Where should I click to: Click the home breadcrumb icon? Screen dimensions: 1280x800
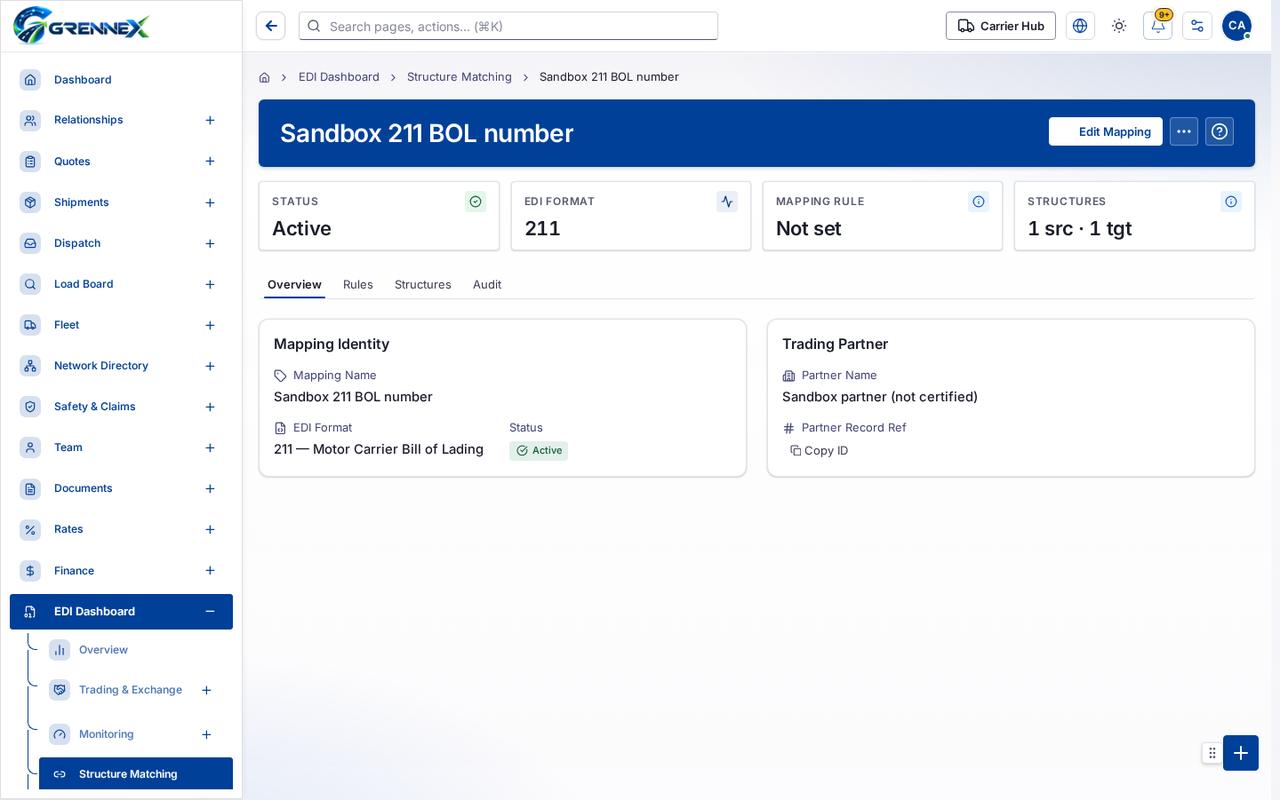(x=264, y=77)
